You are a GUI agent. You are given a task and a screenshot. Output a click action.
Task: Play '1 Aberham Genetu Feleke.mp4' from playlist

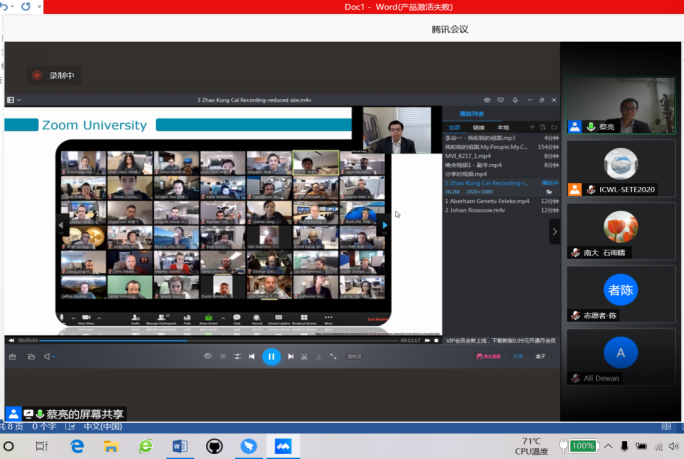tap(488, 201)
